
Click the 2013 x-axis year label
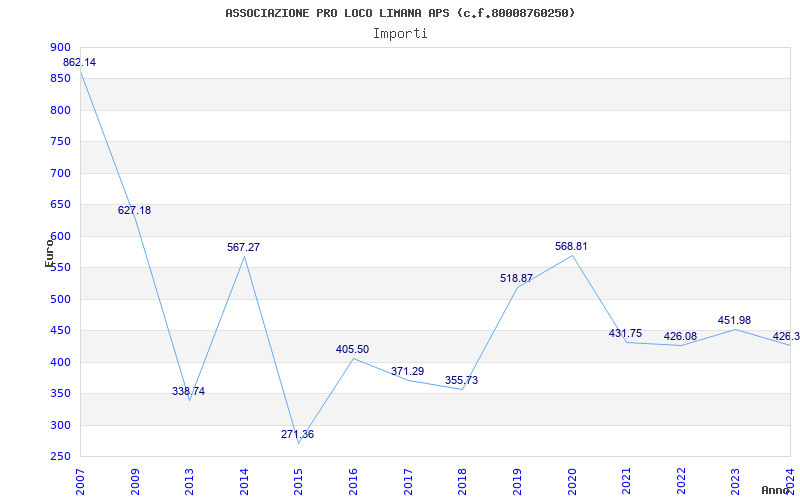click(189, 482)
